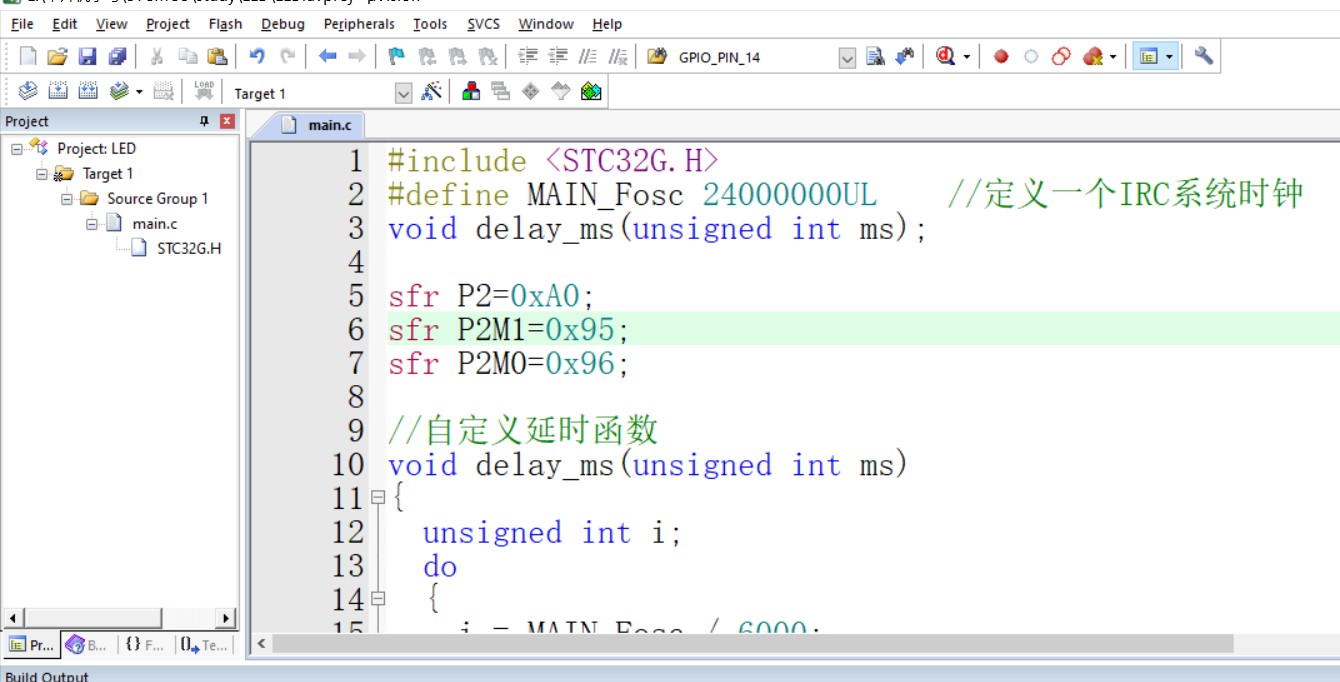Go to the previous bookmark
The image size is (1340, 682).
coord(427,57)
